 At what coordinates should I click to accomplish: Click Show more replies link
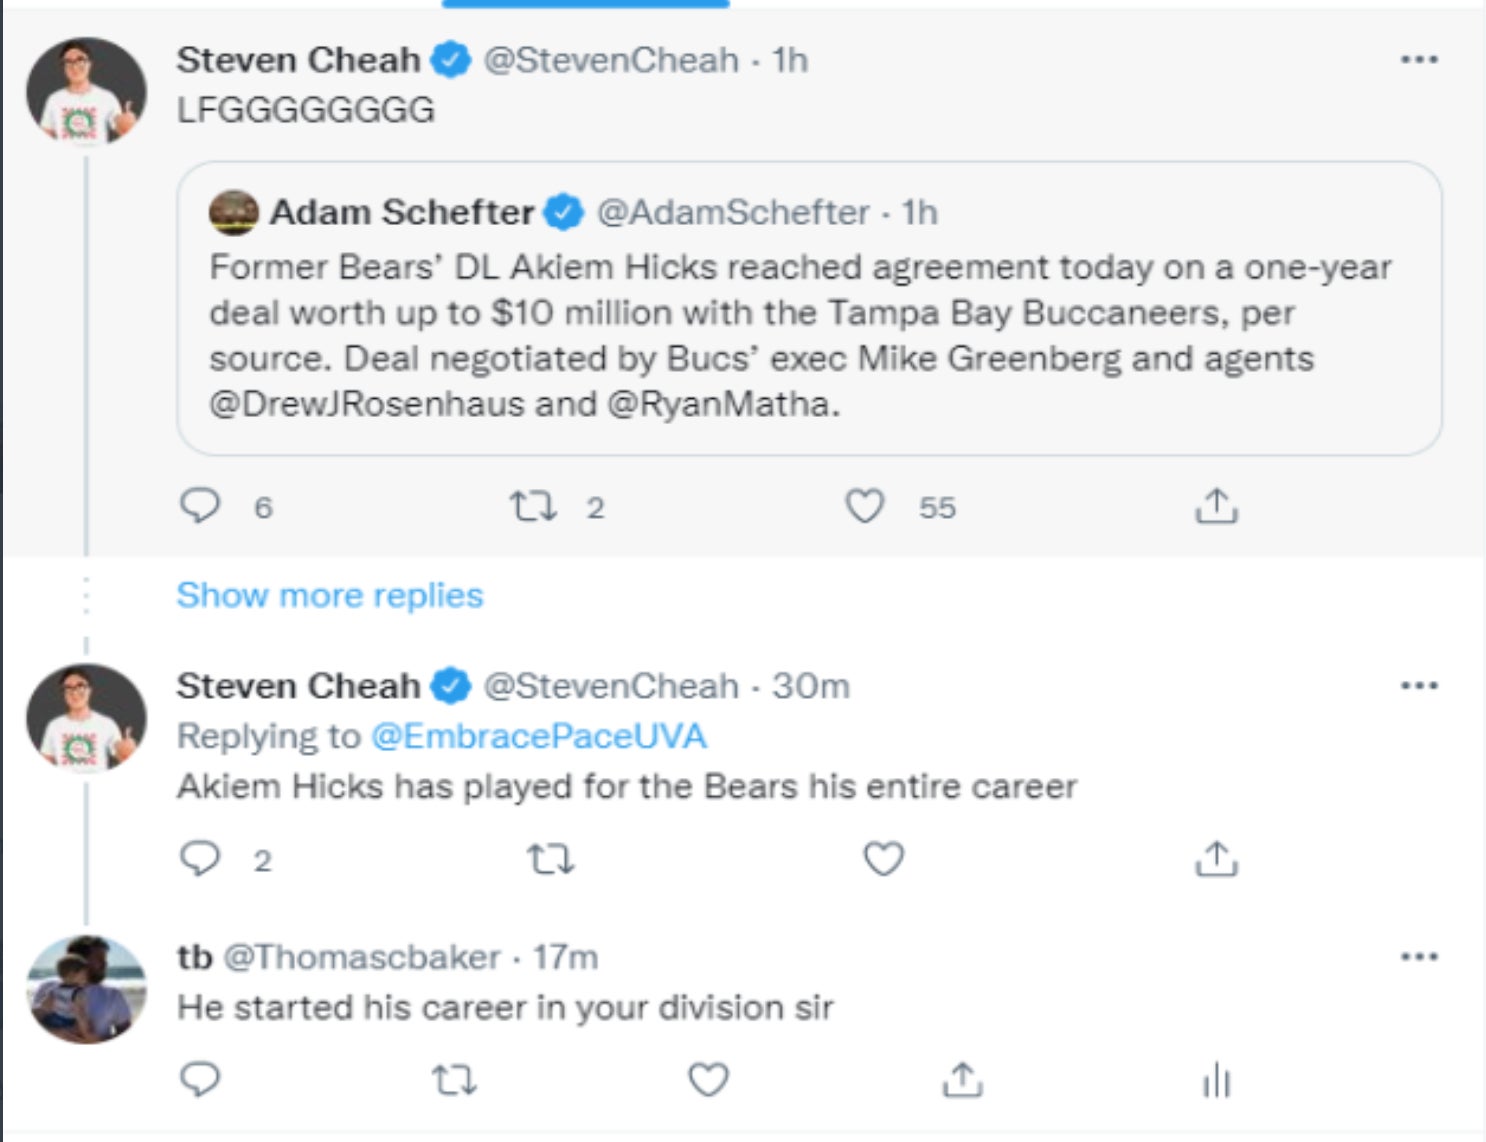click(x=330, y=595)
